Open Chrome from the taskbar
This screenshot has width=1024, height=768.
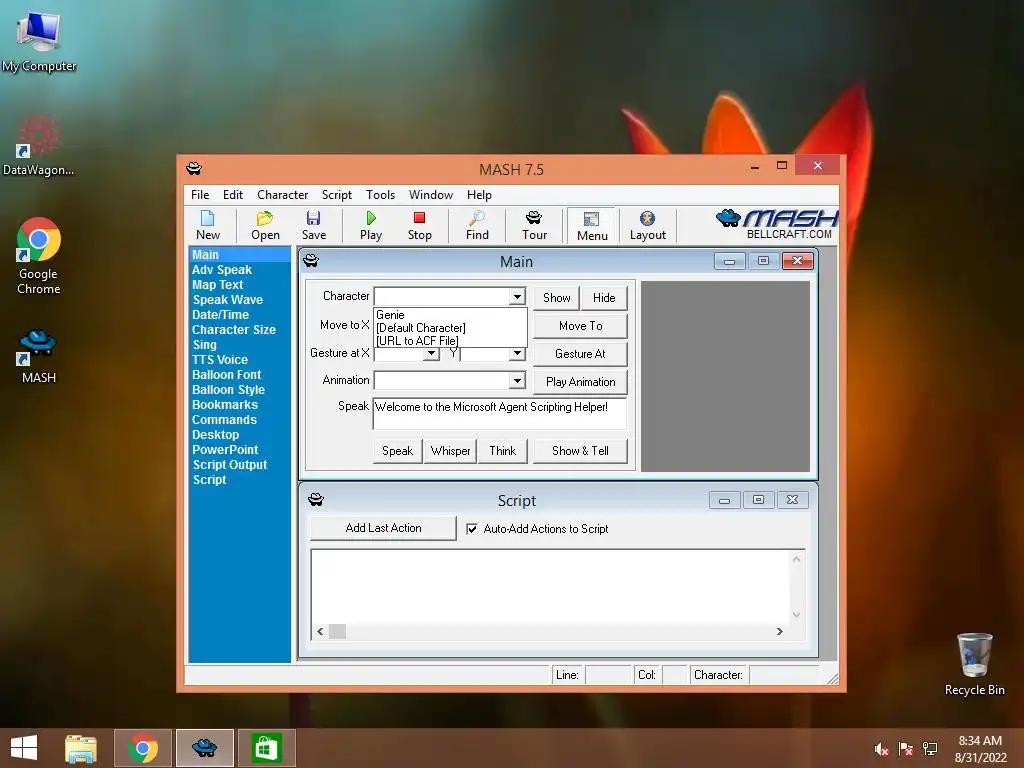[143, 748]
